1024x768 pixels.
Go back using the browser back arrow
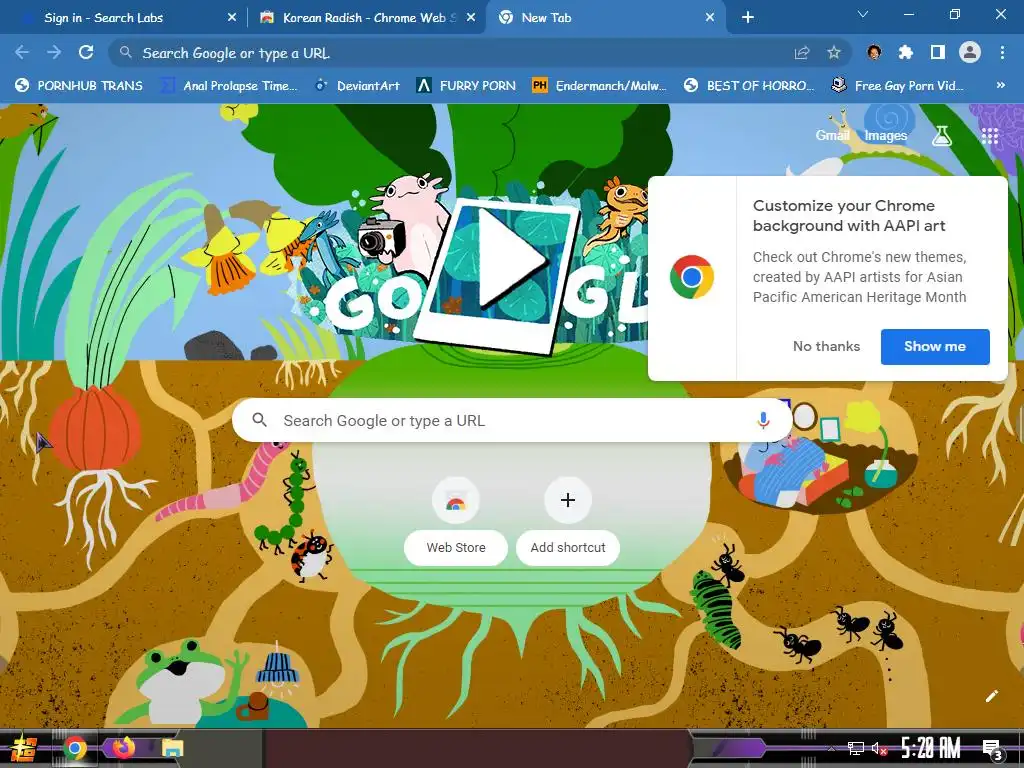pos(22,53)
